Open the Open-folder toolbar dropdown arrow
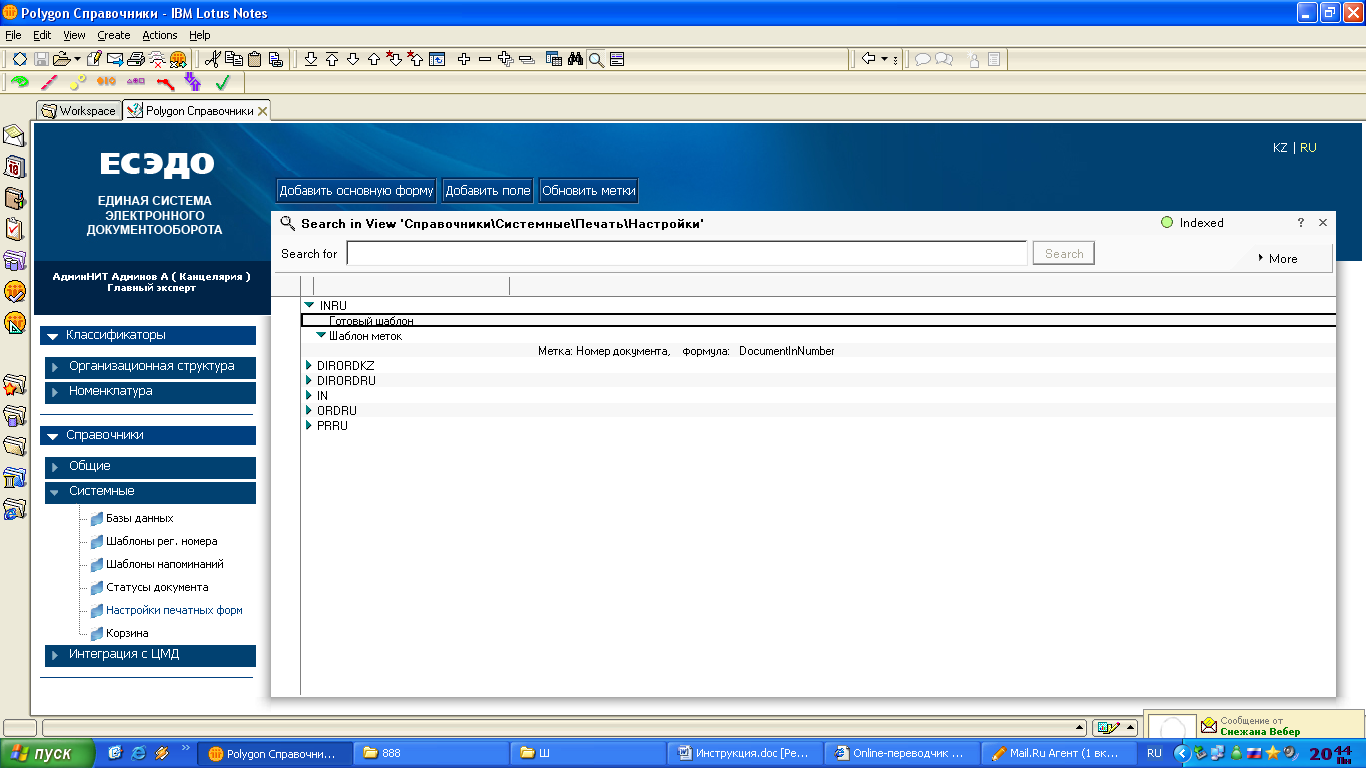This screenshot has width=1366, height=768. [x=77, y=59]
